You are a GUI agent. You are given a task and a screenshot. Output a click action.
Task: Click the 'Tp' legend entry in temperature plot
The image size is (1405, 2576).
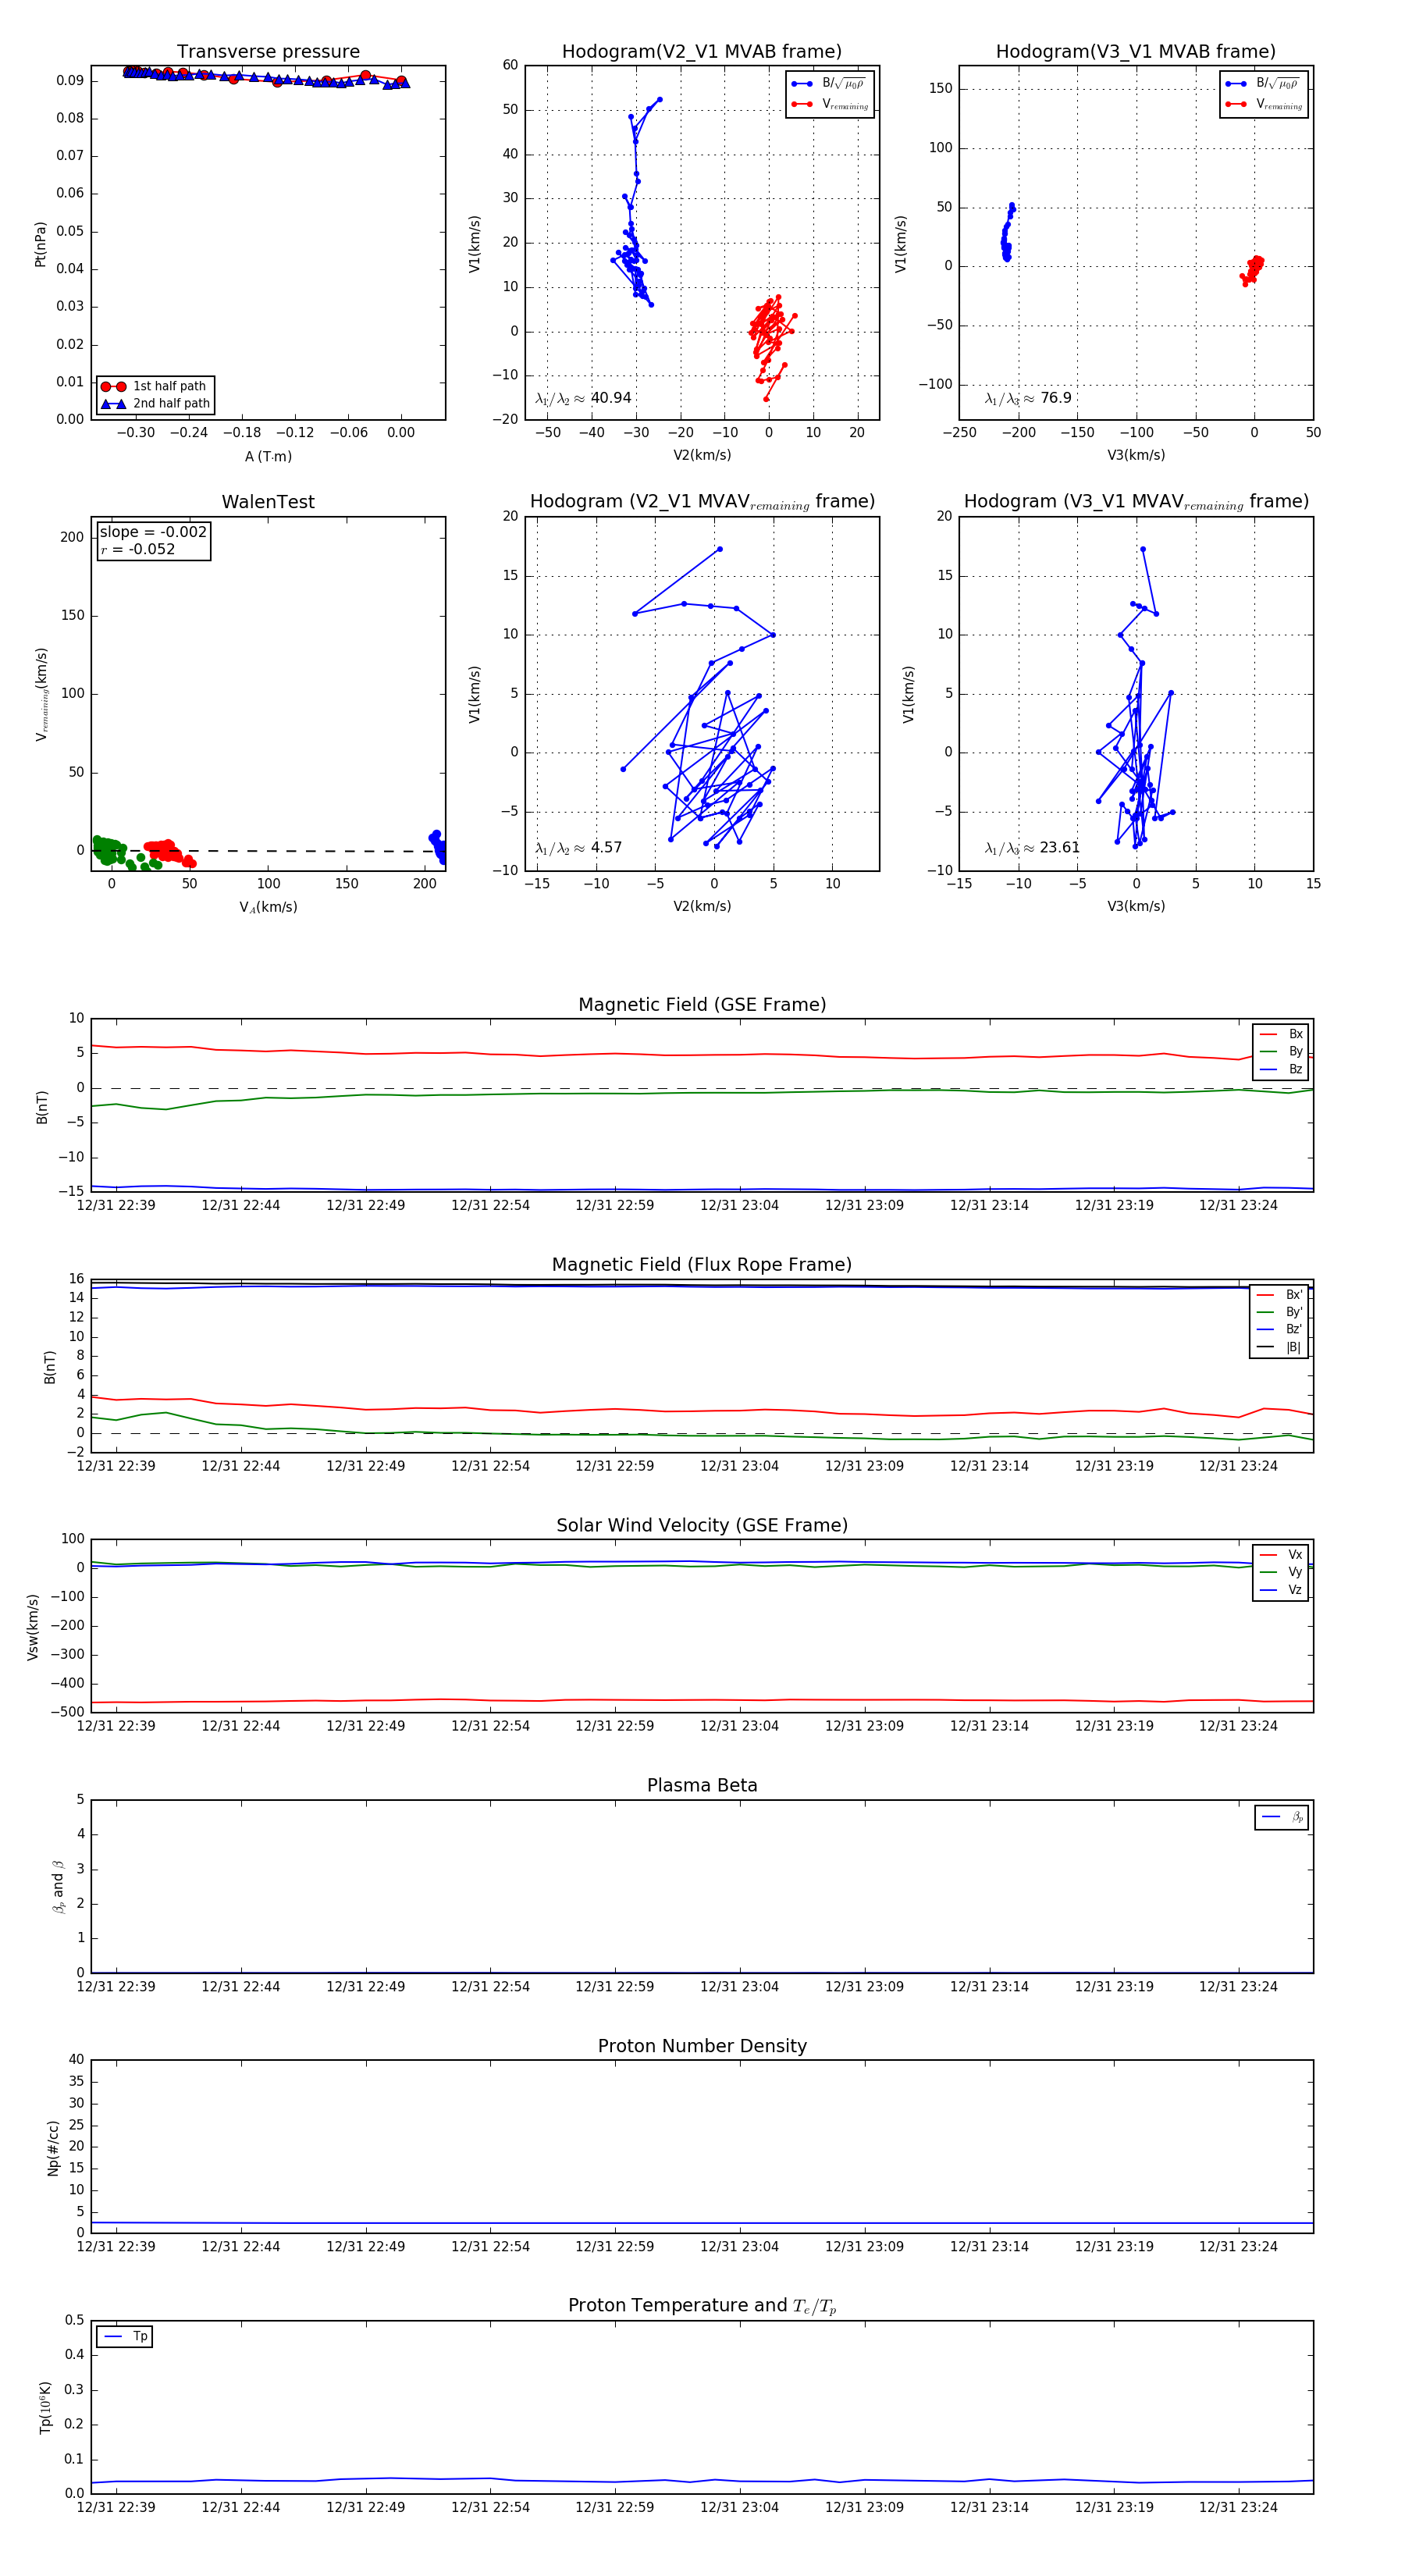point(126,2337)
